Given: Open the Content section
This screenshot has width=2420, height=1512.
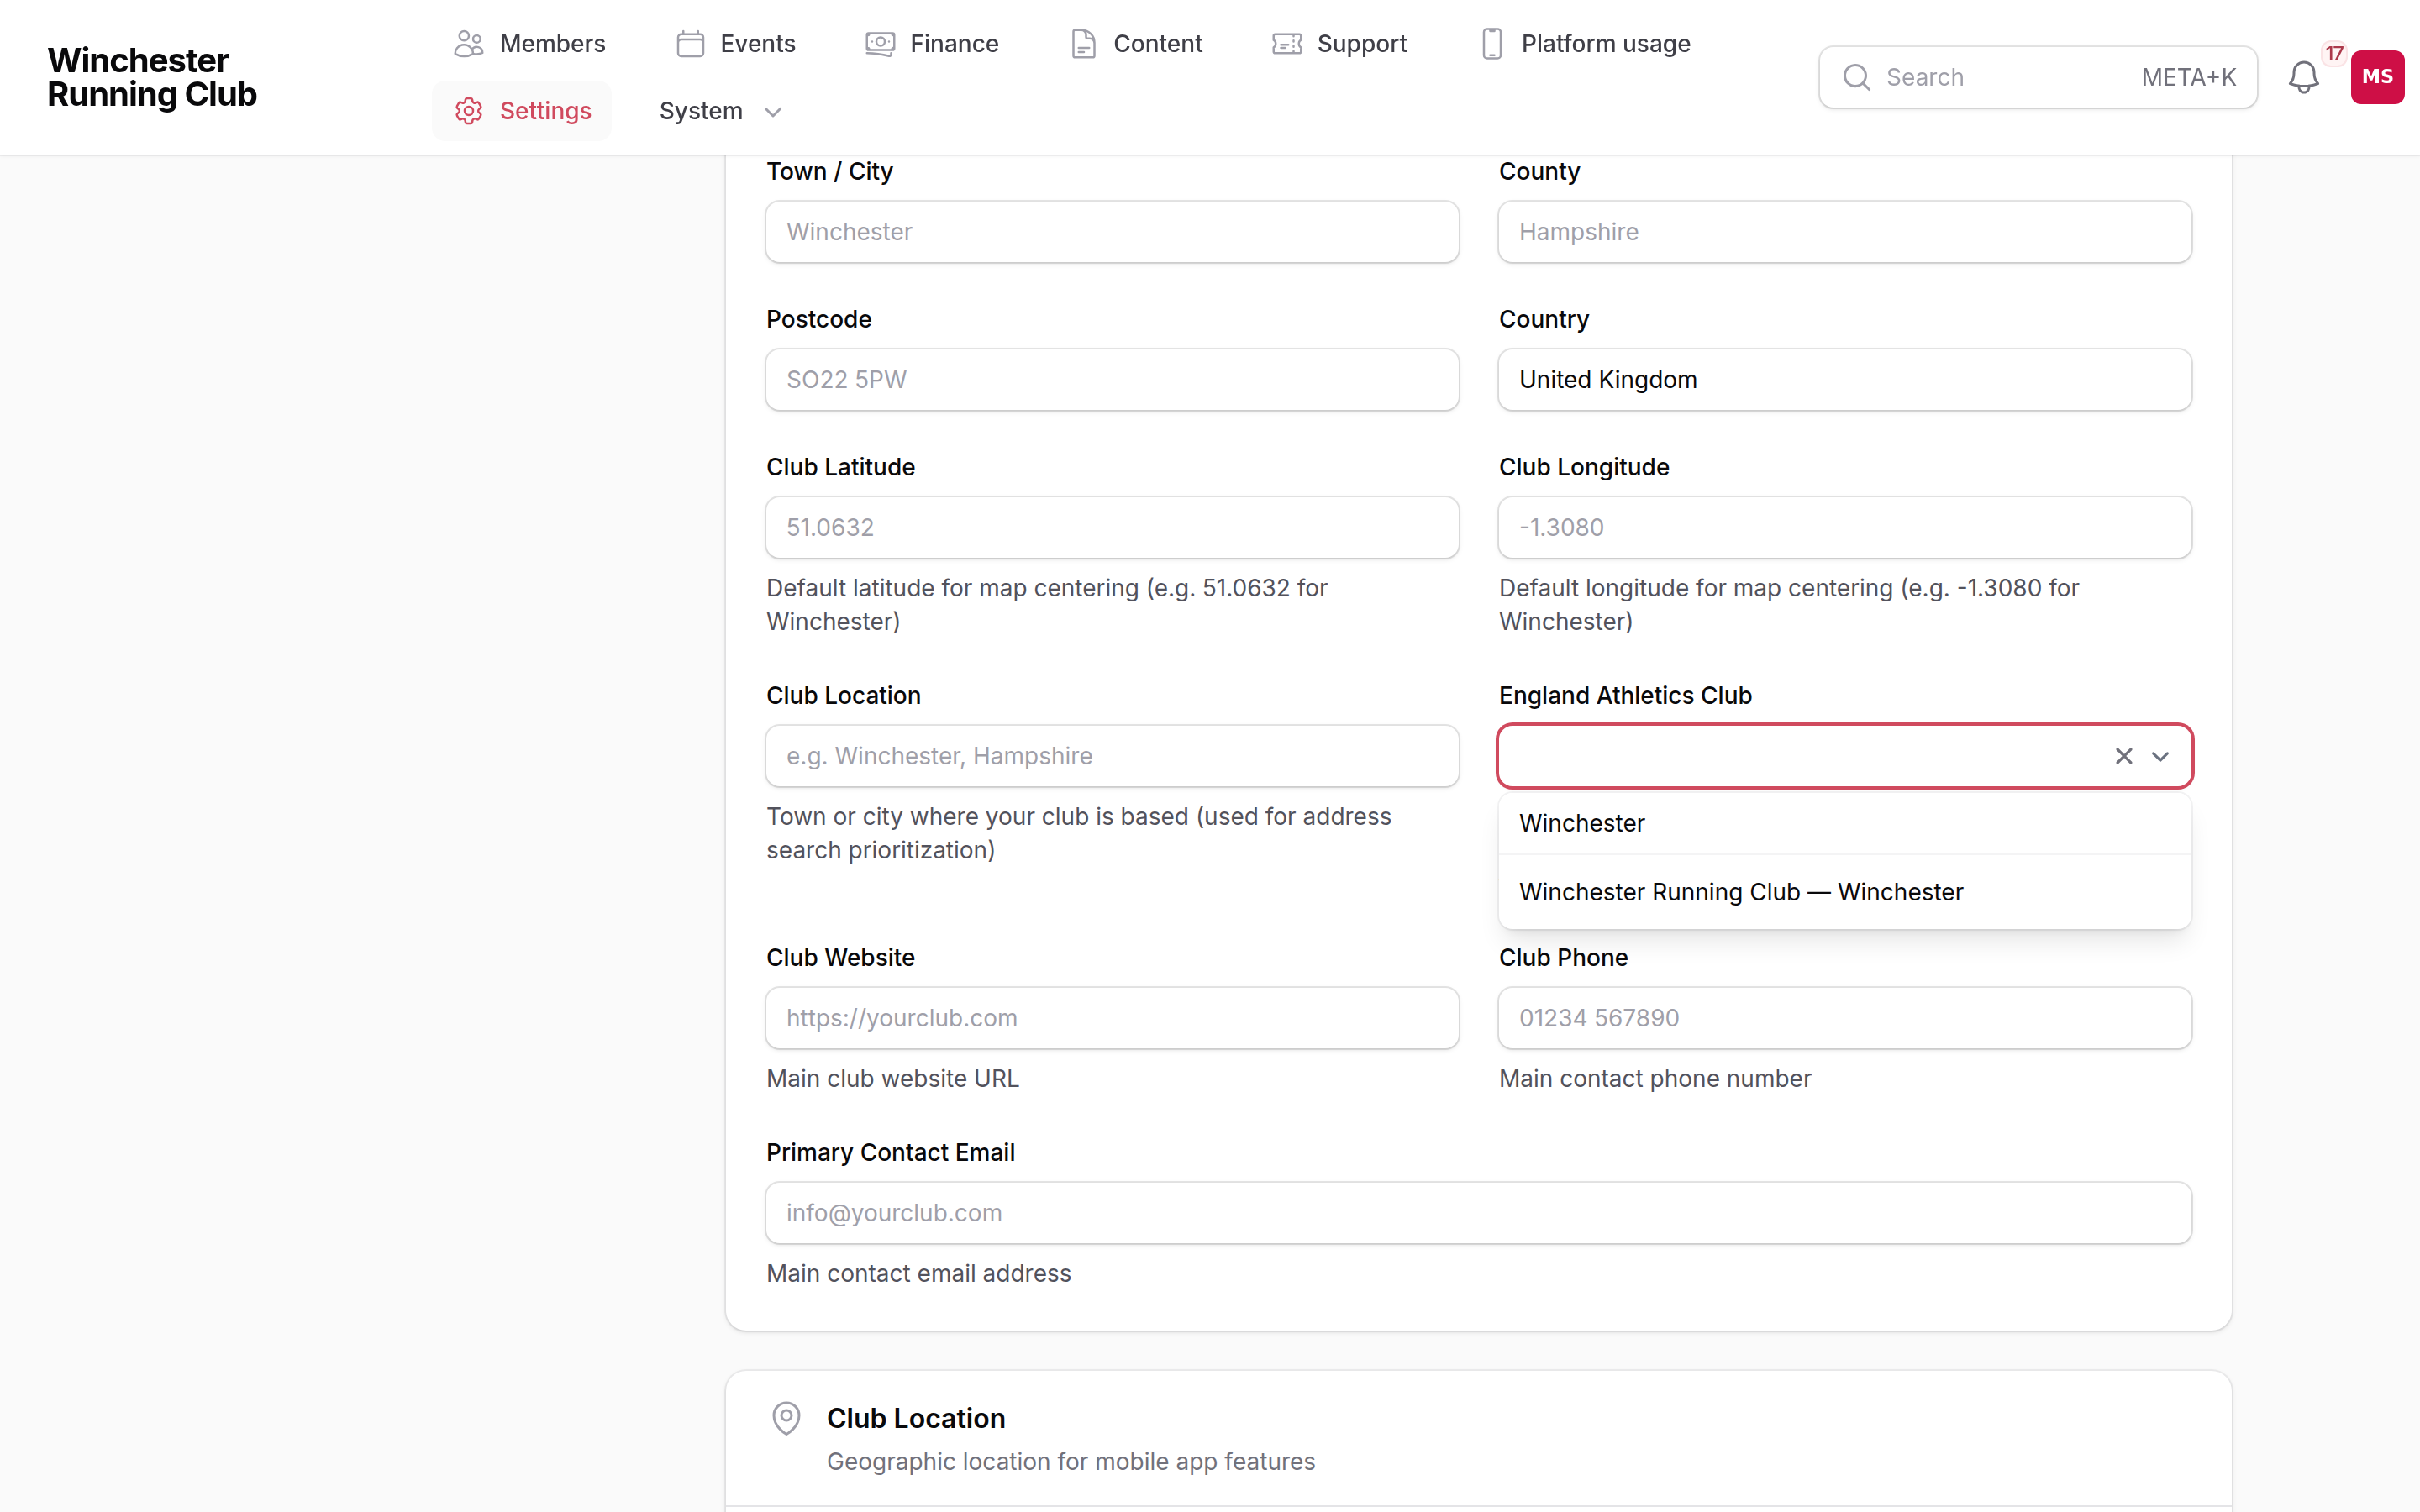Looking at the screenshot, I should coord(1136,44).
